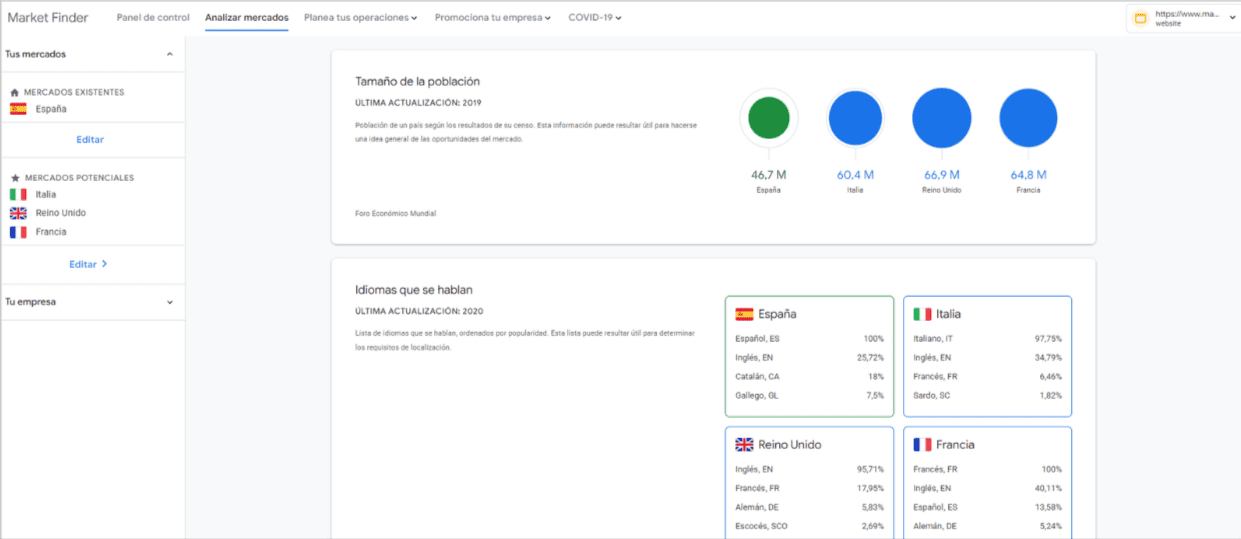The width and height of the screenshot is (1241, 539).
Task: Click the blue Reino Unido population circle
Action: [x=941, y=118]
